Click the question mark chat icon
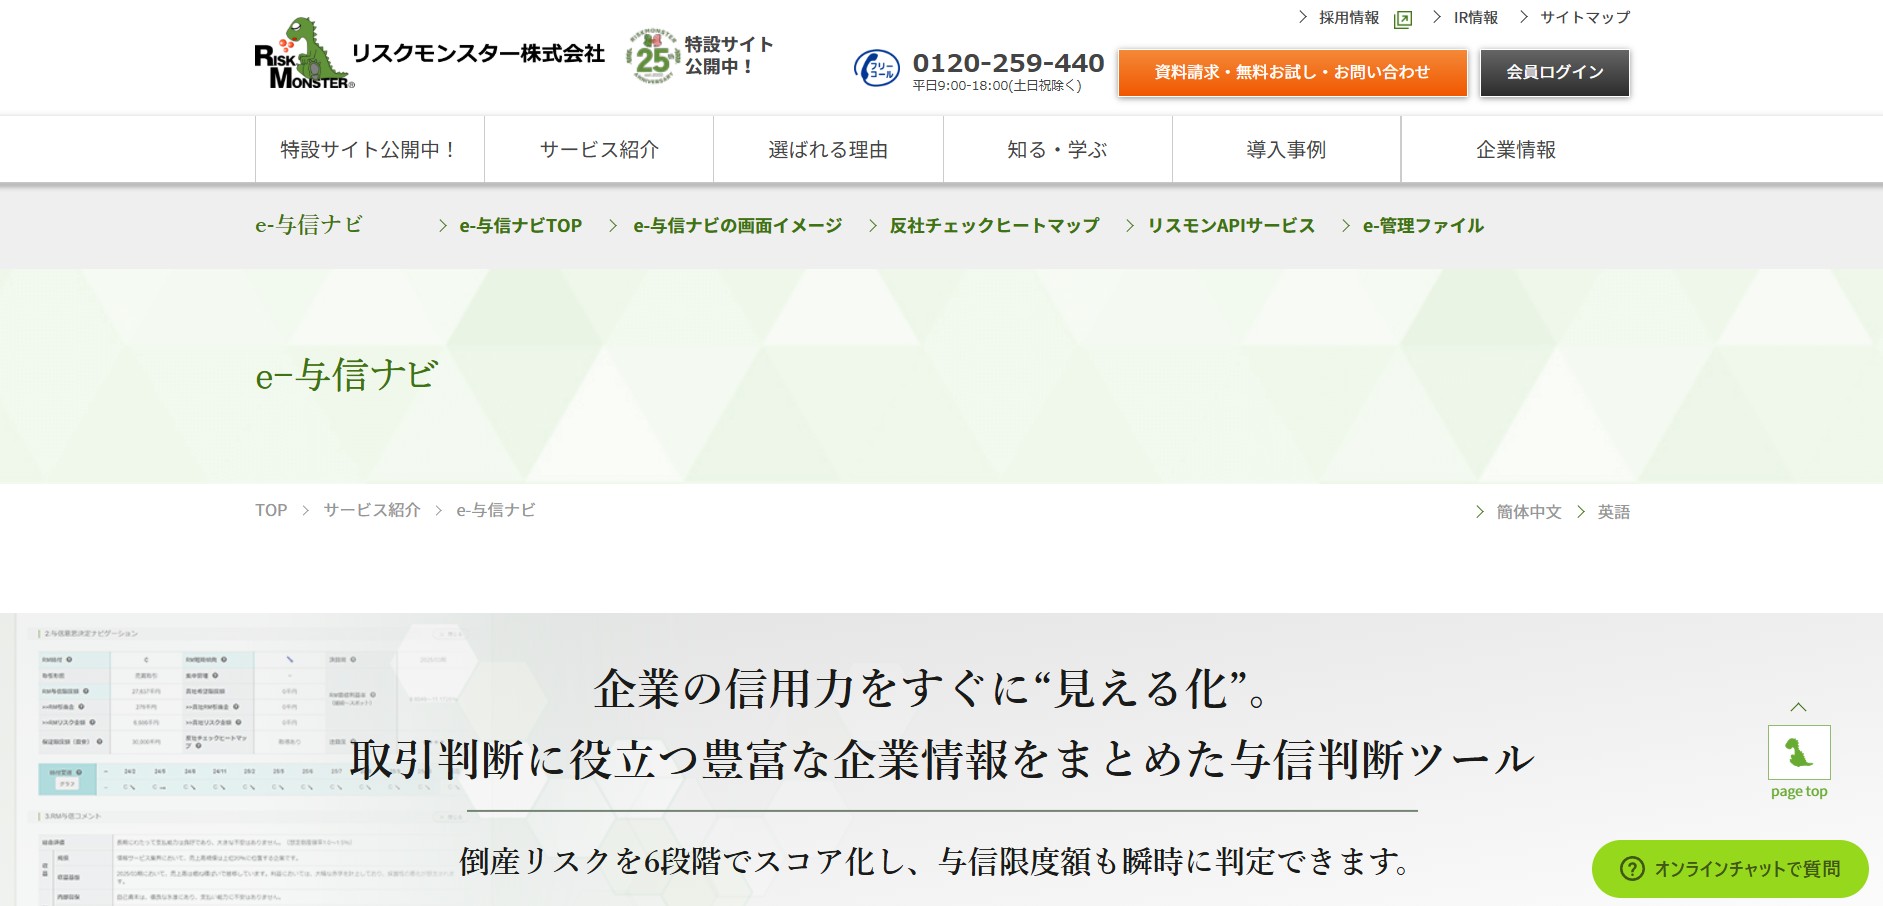Viewport: 1883px width, 906px height. tap(1632, 868)
